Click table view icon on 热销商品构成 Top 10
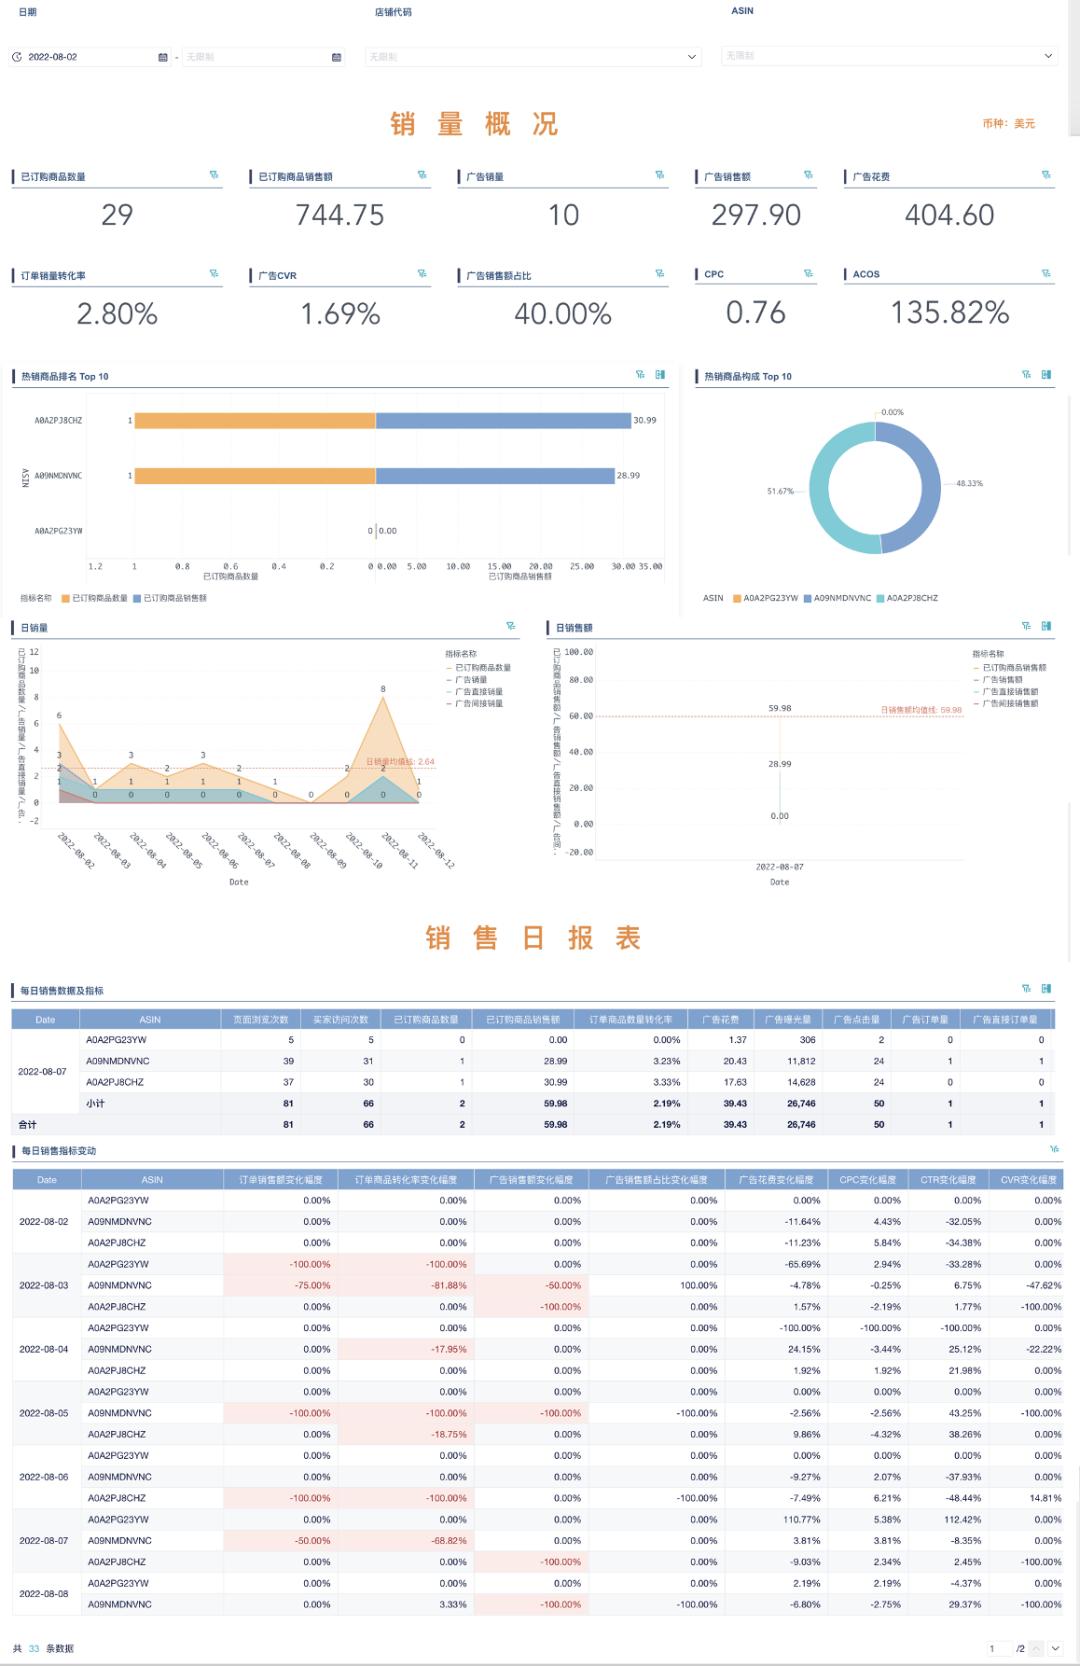Viewport: 1080px width, 1666px height. 1046,375
